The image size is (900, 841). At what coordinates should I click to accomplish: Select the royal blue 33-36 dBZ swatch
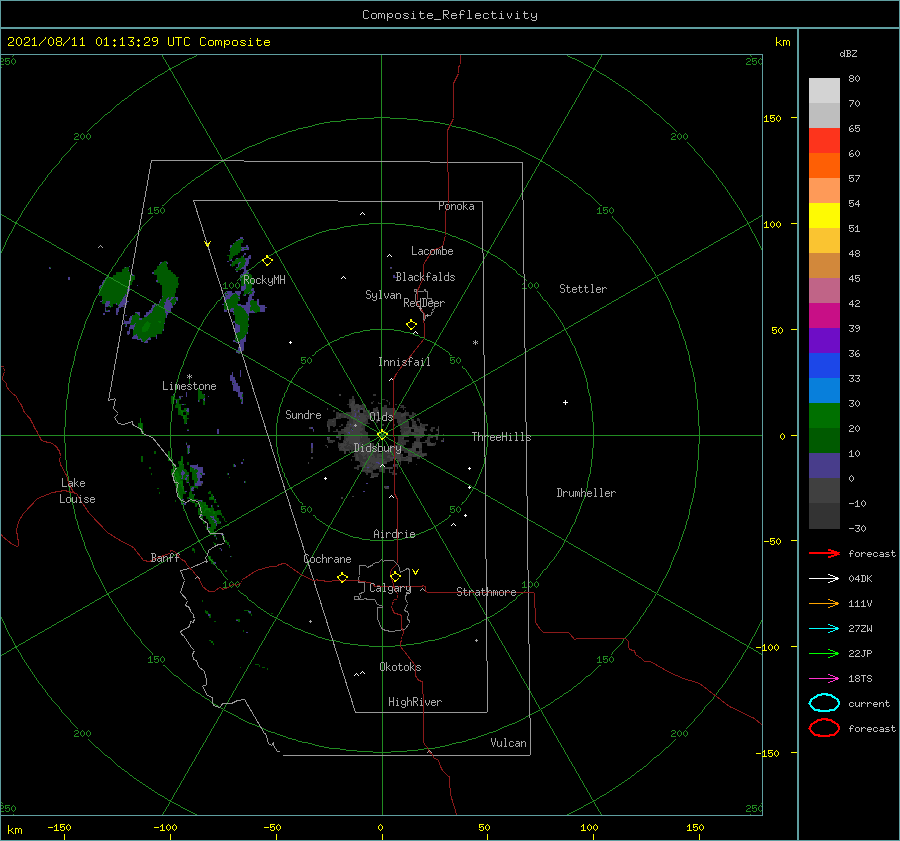tap(824, 366)
